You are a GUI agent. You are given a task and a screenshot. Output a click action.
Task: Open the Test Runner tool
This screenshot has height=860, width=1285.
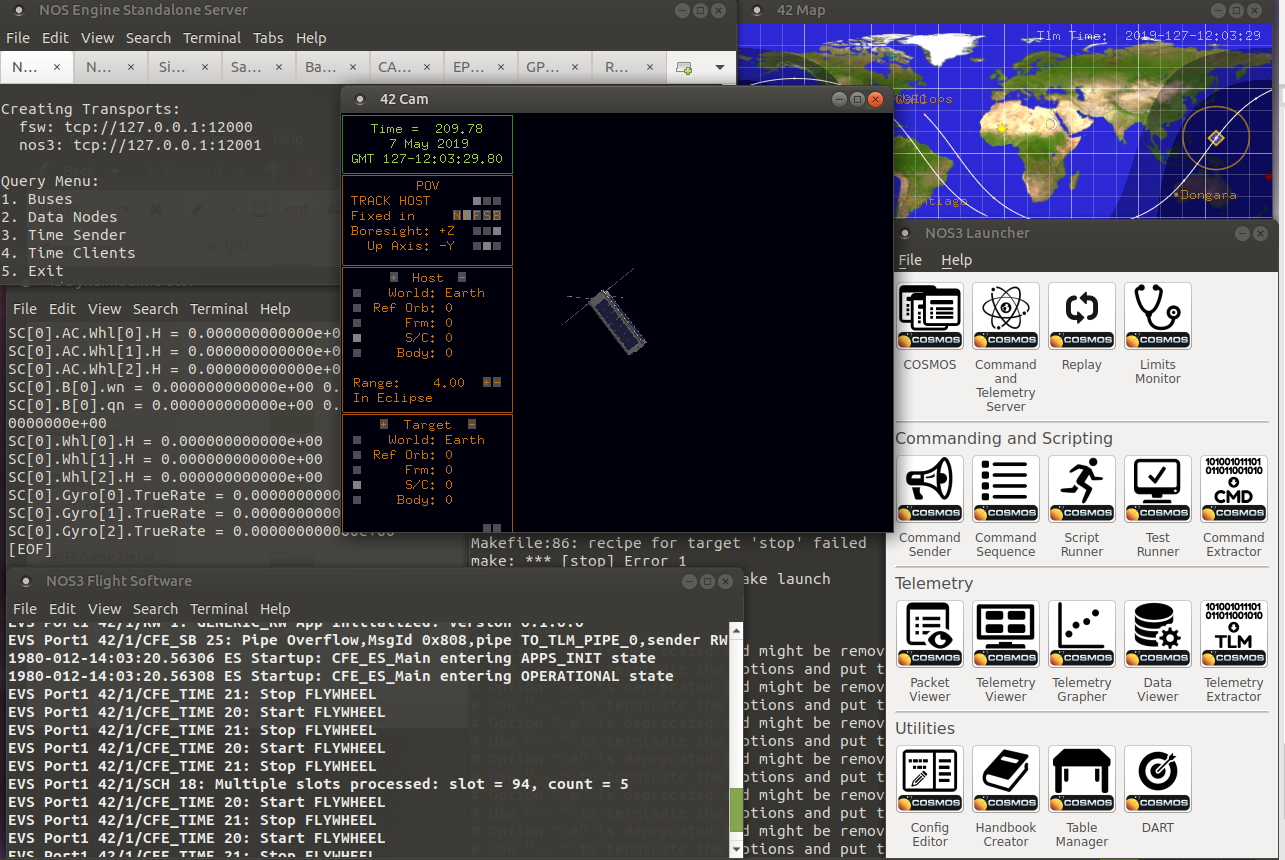click(1158, 489)
